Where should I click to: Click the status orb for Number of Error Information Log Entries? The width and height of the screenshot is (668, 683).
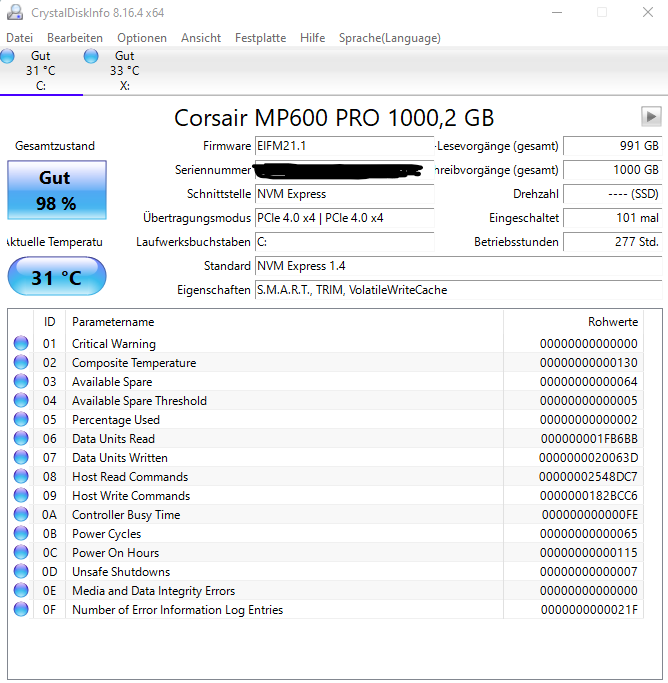tap(21, 609)
